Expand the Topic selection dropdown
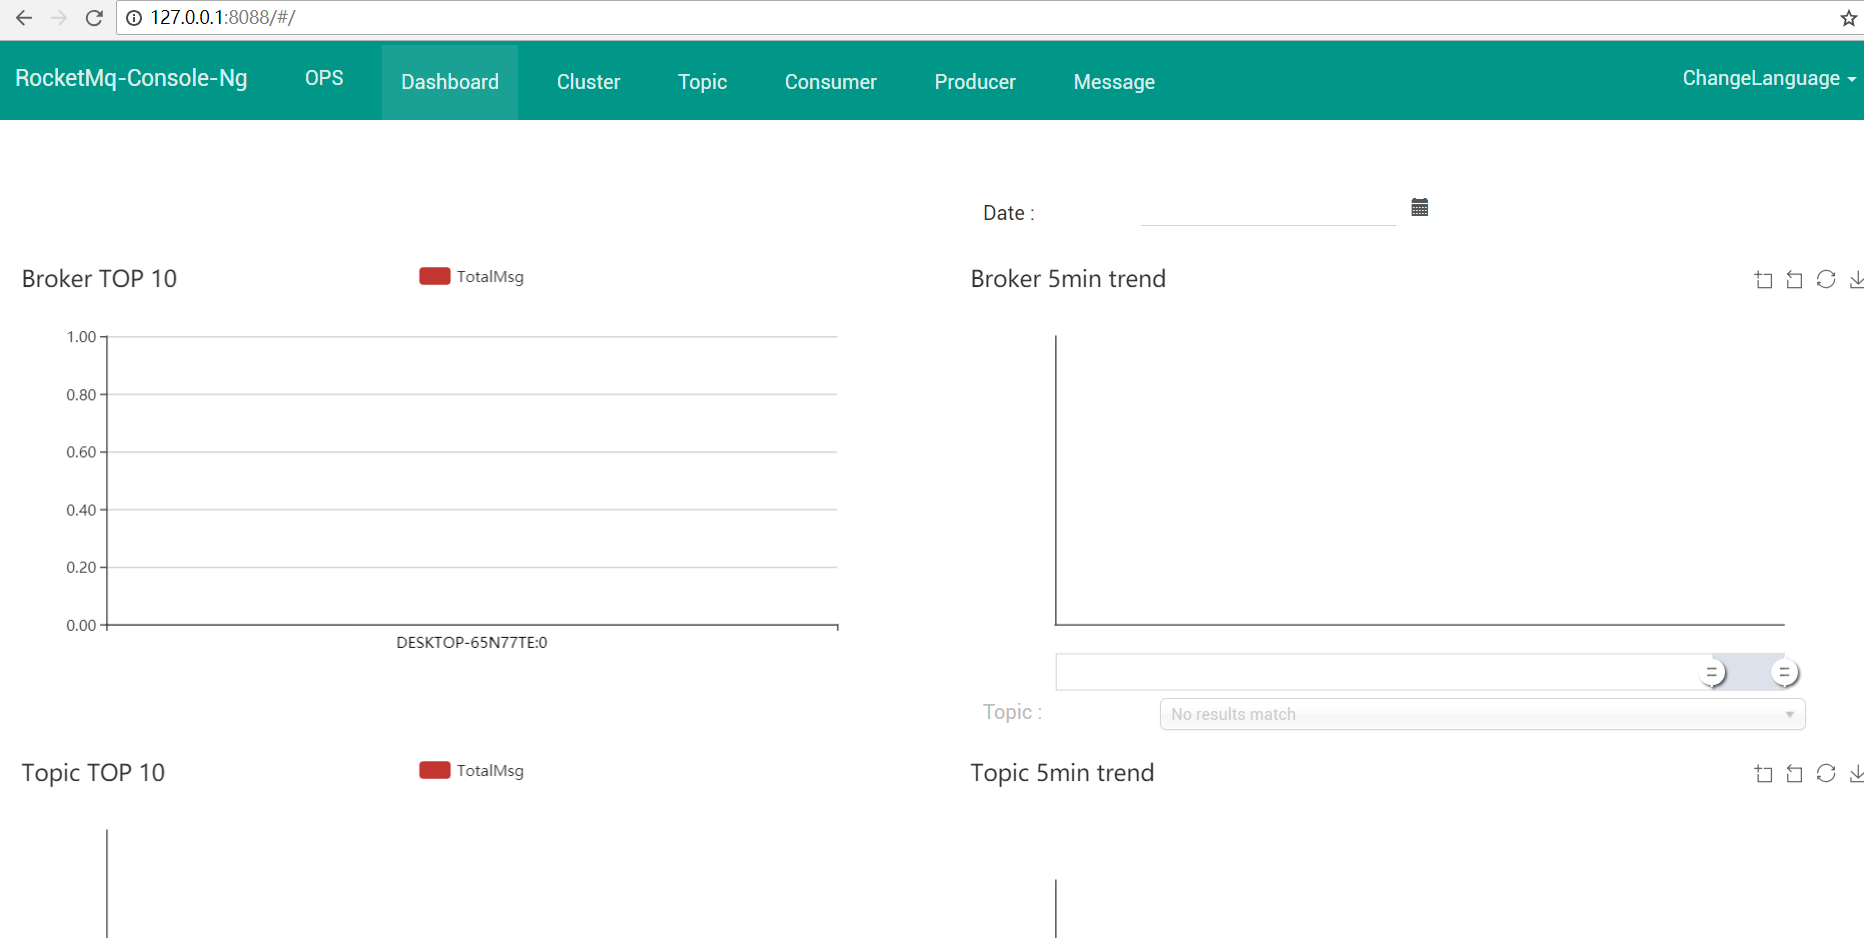The width and height of the screenshot is (1864, 938). click(1481, 714)
